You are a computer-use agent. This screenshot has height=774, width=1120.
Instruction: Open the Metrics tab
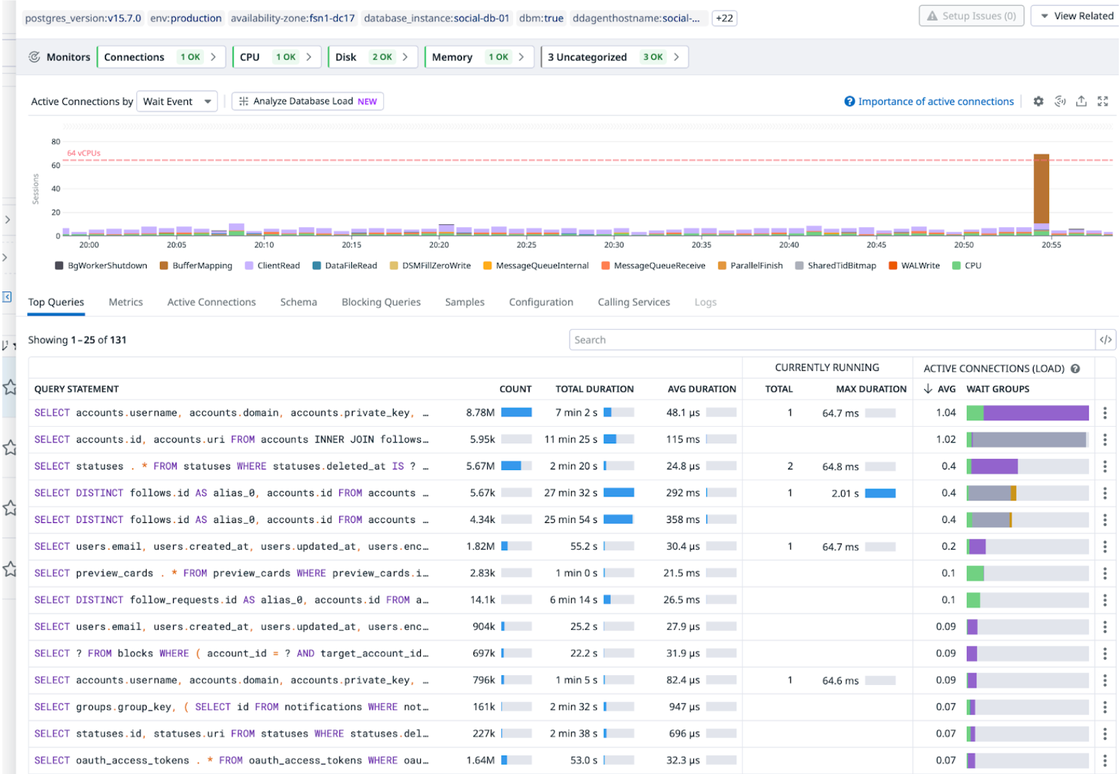click(125, 302)
